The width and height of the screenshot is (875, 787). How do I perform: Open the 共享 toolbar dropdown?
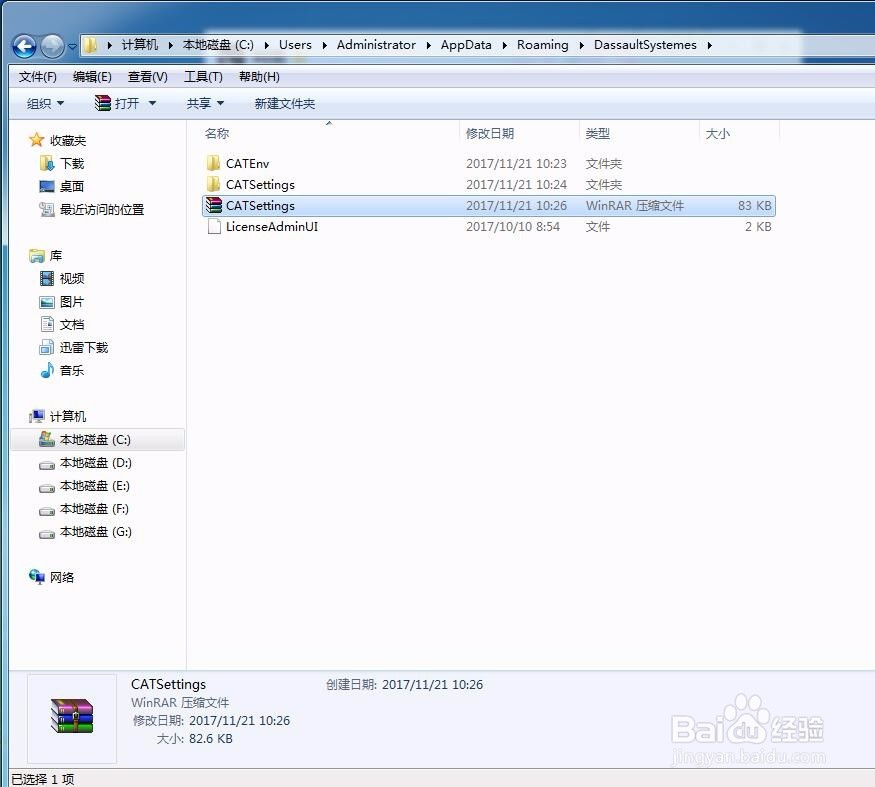point(205,103)
